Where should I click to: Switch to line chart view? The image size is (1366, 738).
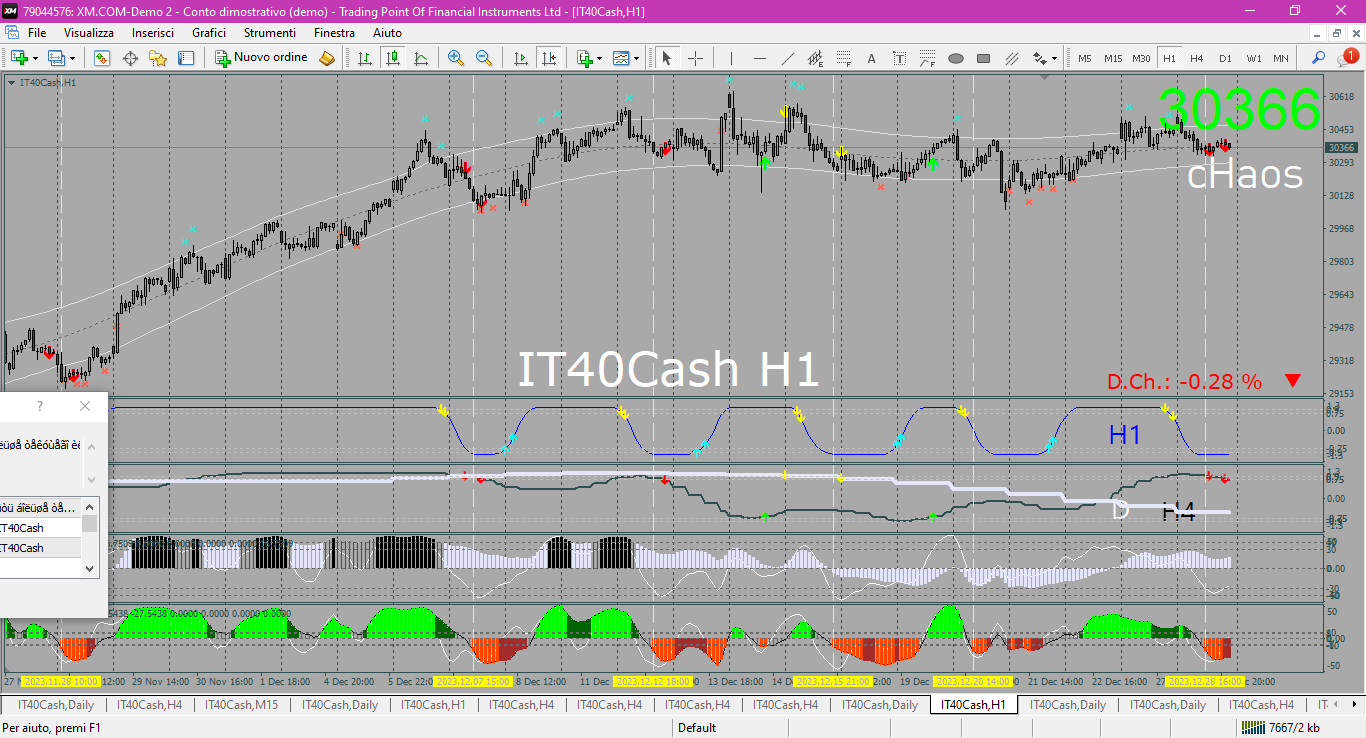[x=421, y=58]
